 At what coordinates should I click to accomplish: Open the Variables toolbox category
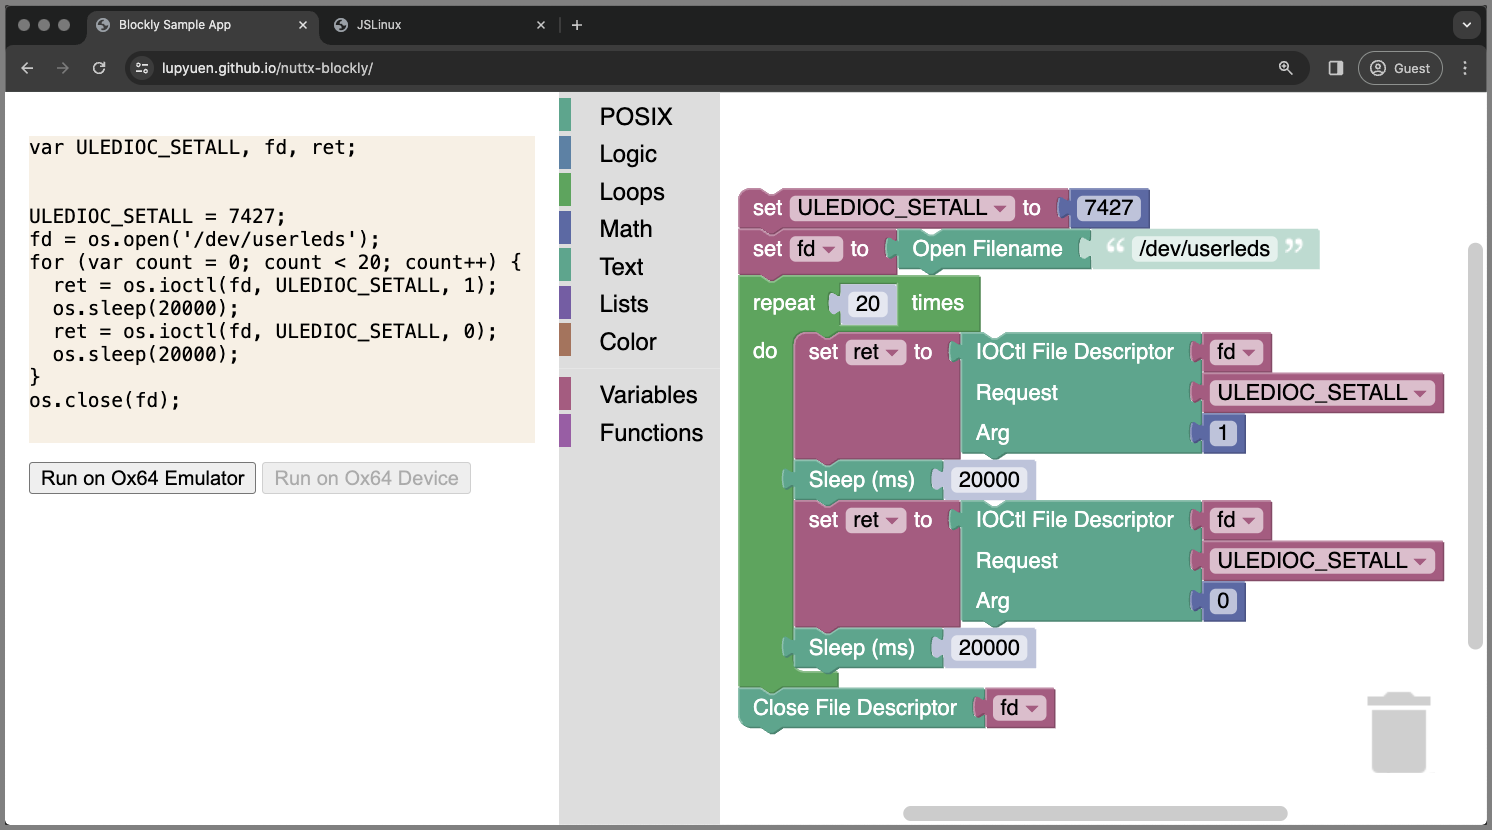648,395
